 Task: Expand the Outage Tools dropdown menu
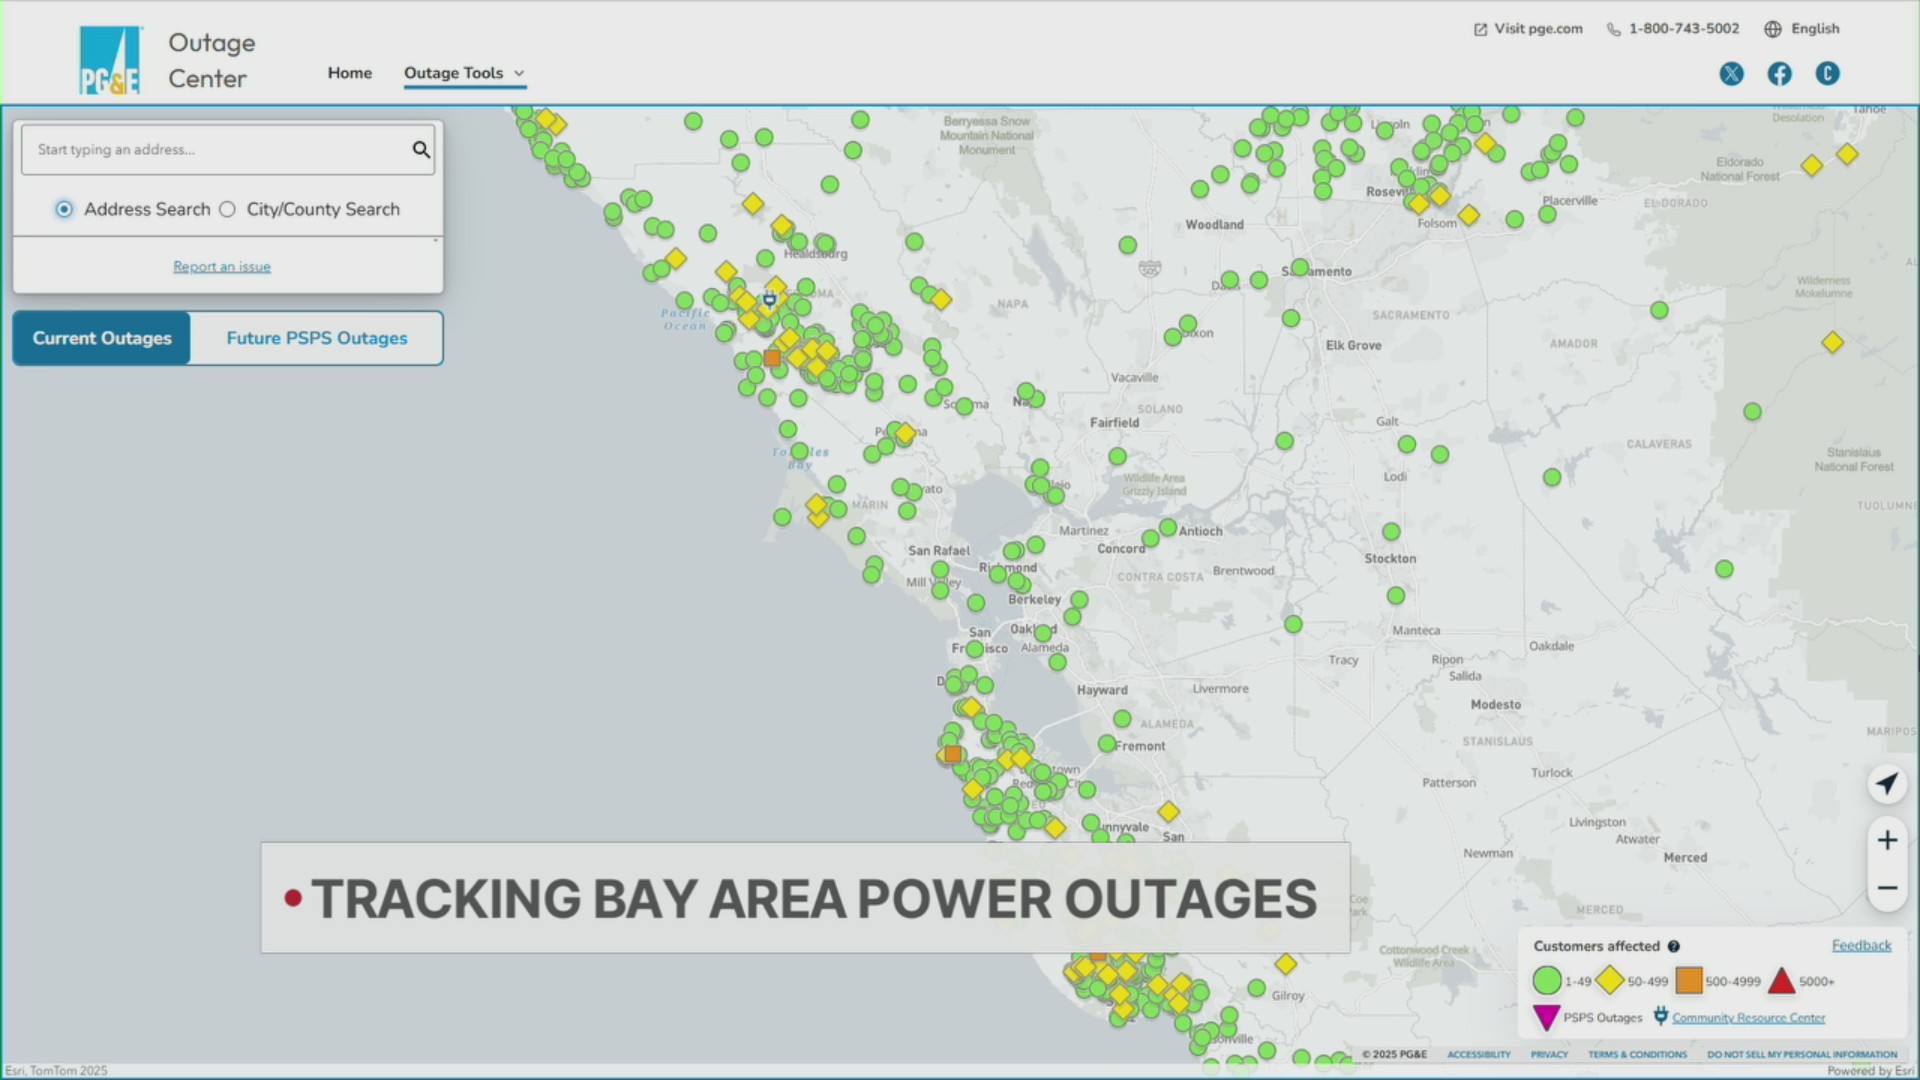pos(464,73)
